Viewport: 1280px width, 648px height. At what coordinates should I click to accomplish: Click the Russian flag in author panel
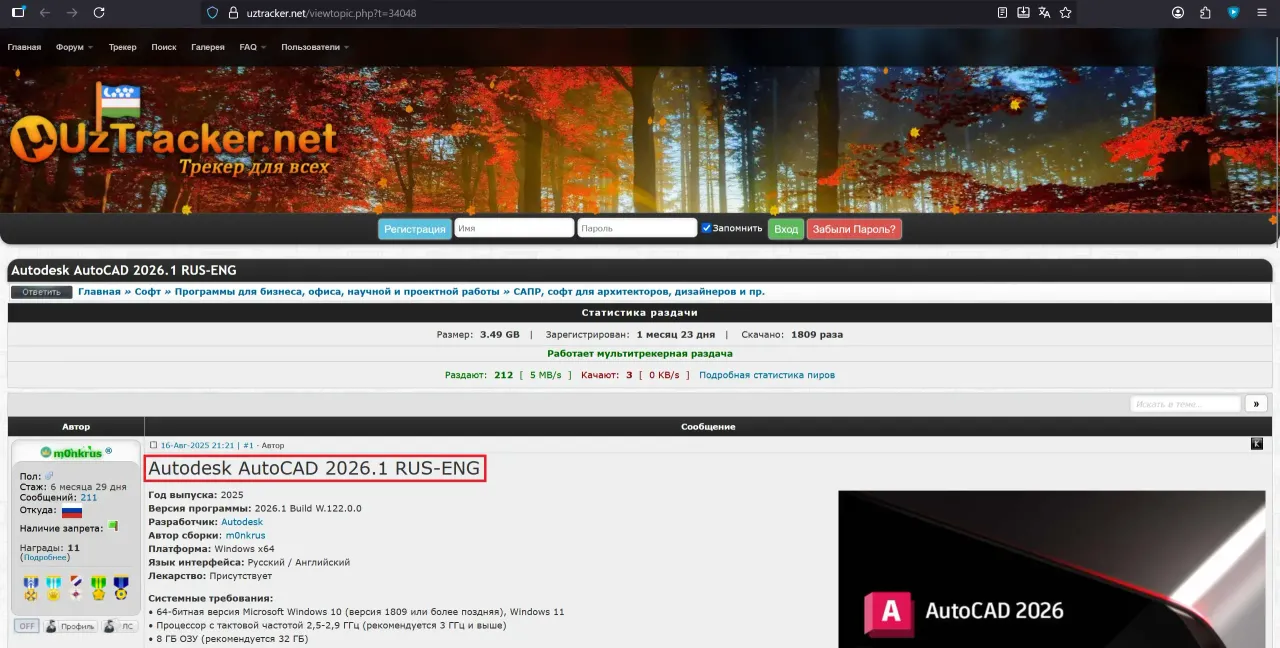(x=72, y=512)
